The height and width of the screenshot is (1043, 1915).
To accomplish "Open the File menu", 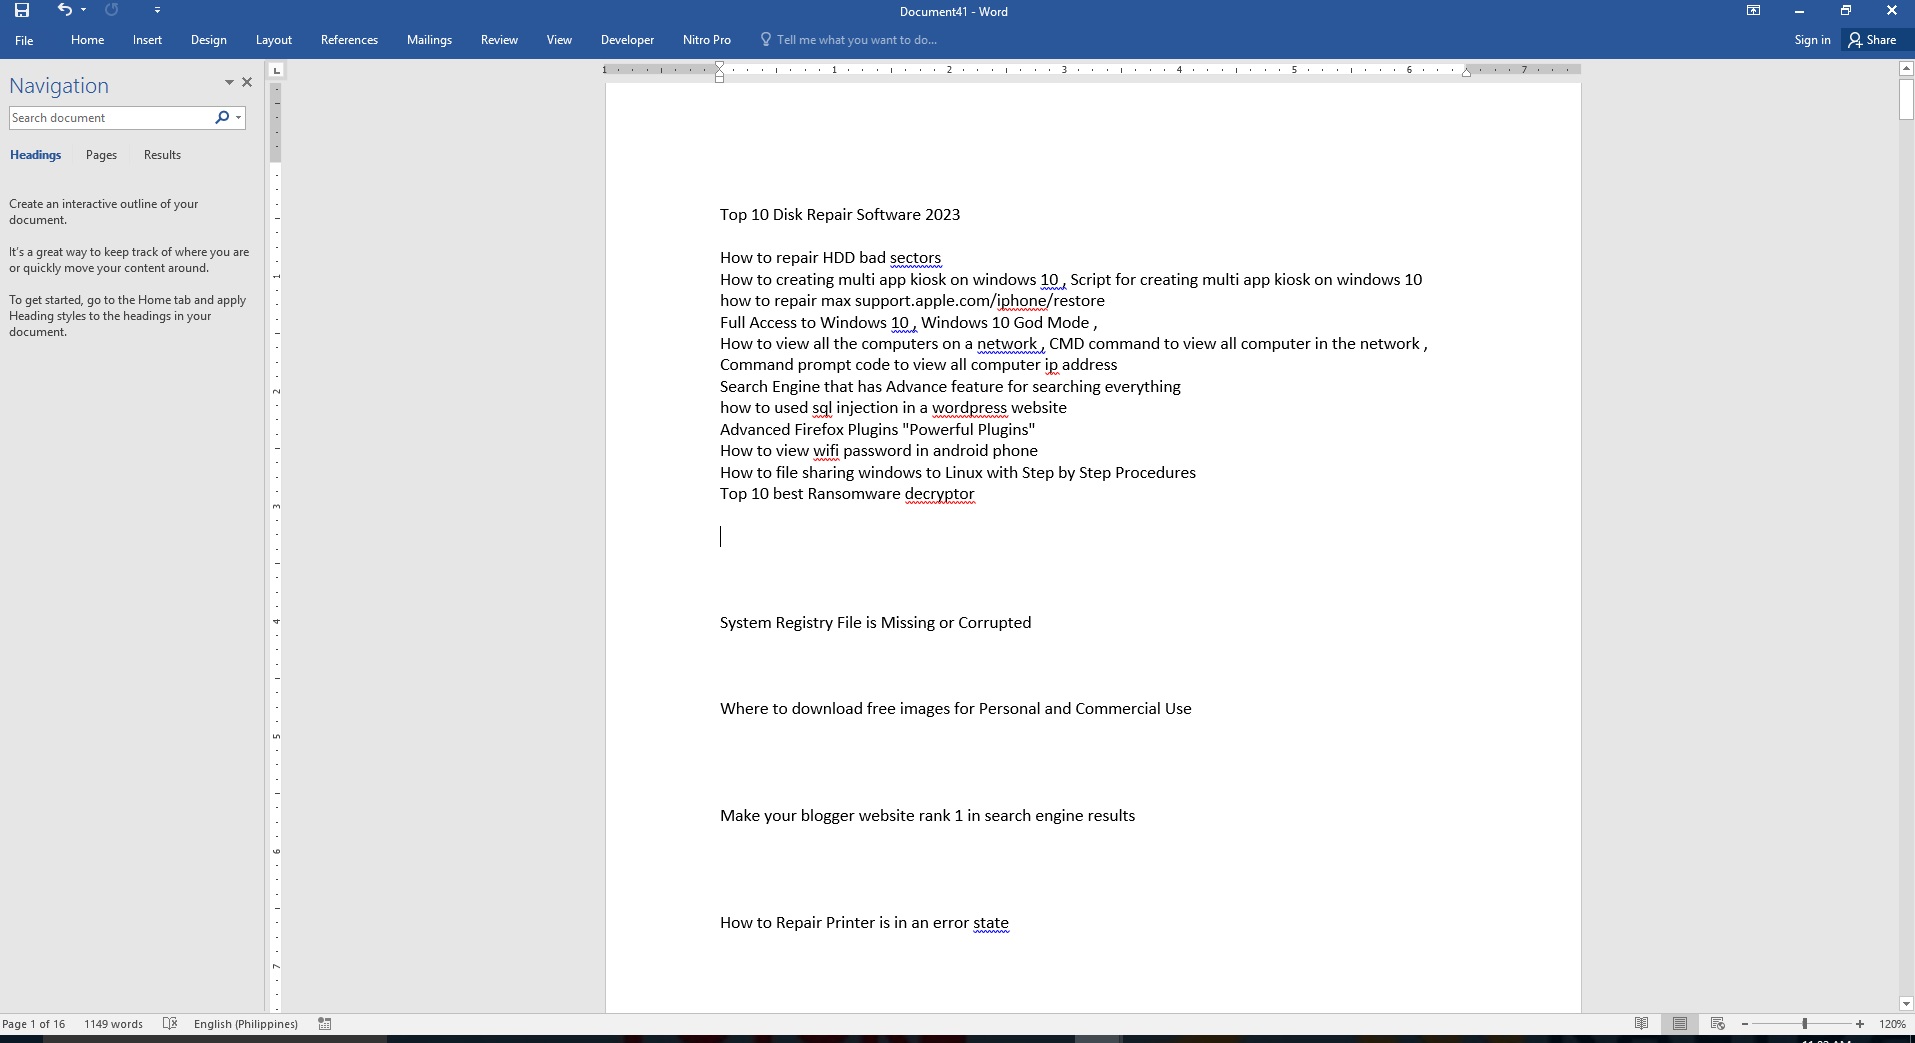I will pos(24,40).
